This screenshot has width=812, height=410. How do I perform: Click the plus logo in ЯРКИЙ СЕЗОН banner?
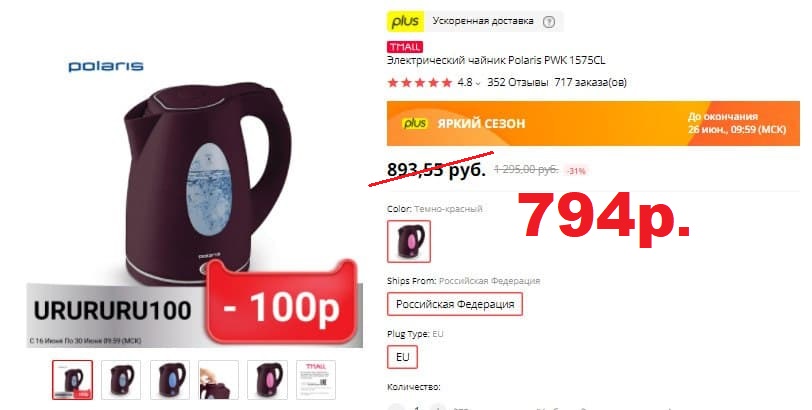[x=415, y=123]
